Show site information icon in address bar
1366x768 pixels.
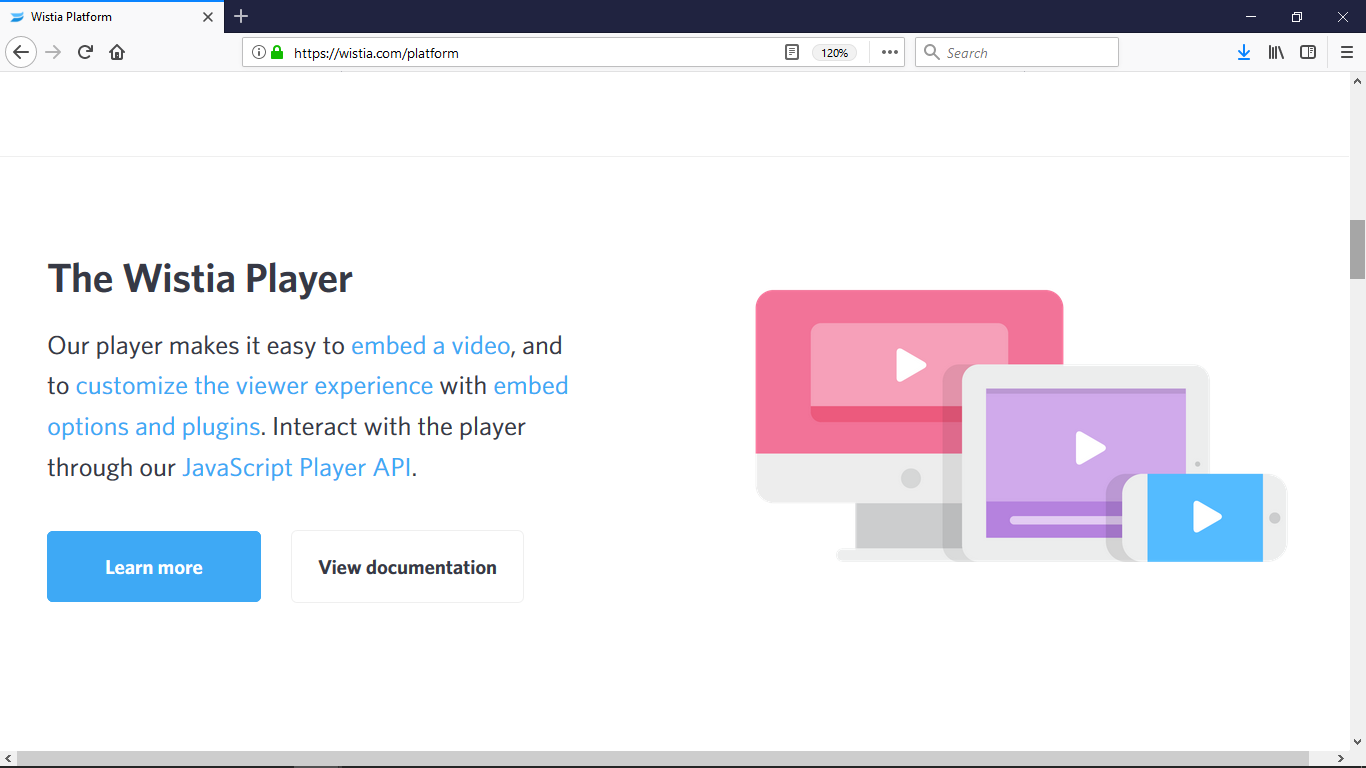258,52
